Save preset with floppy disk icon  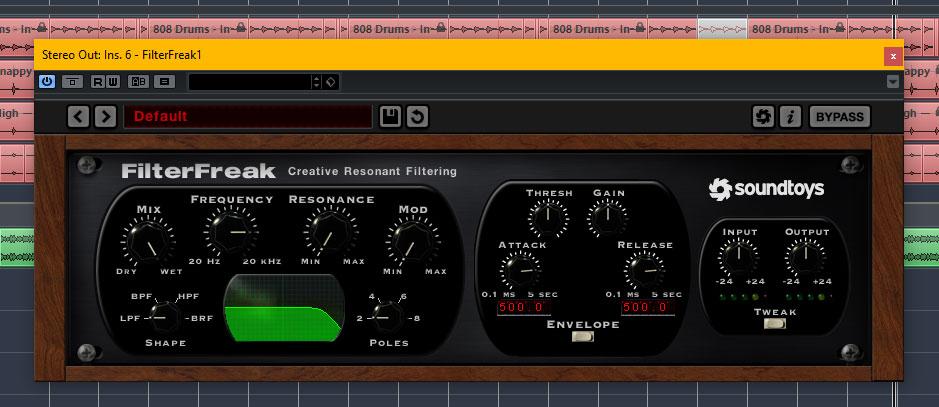390,117
